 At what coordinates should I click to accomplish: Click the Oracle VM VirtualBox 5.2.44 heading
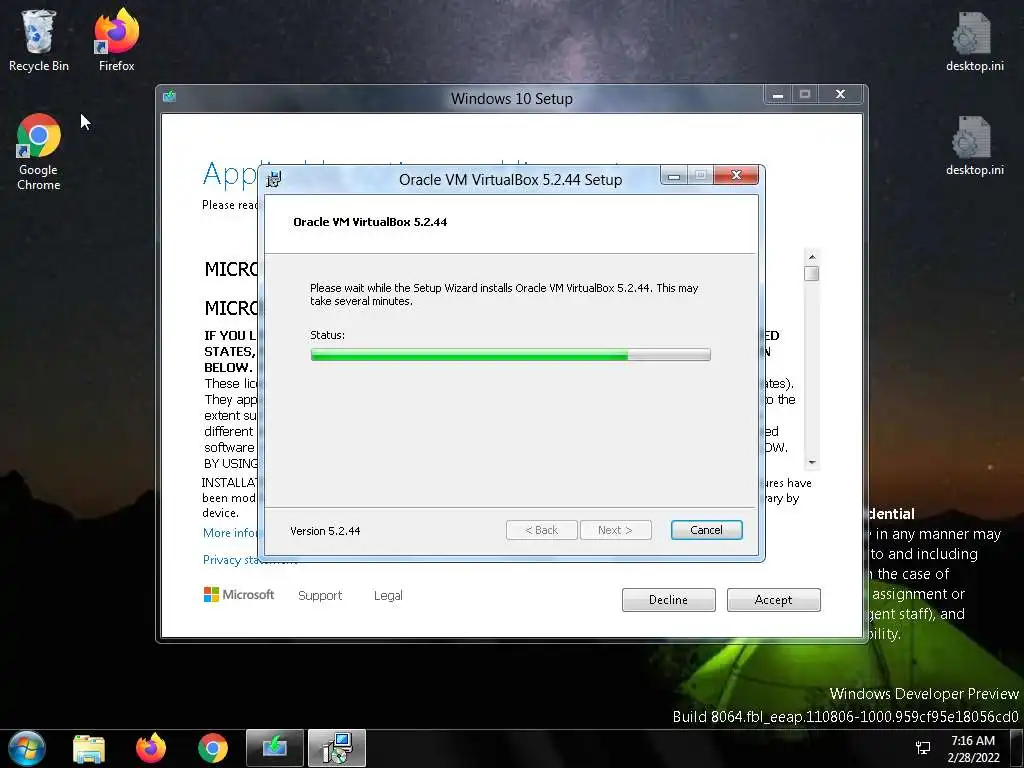tap(370, 222)
